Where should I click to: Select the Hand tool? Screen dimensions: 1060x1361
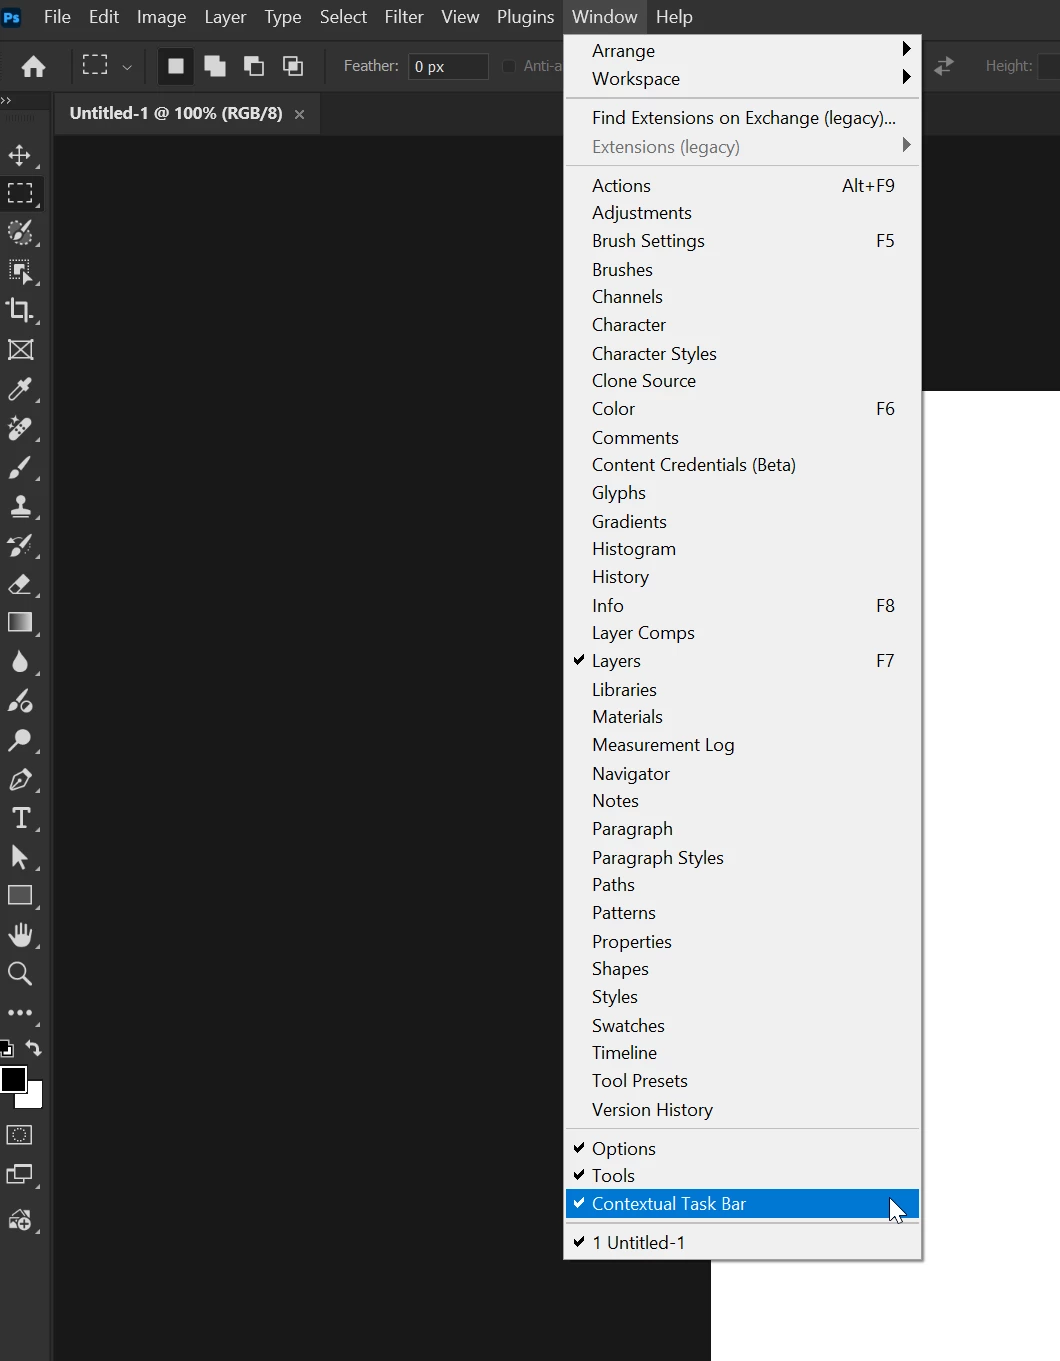tap(20, 935)
